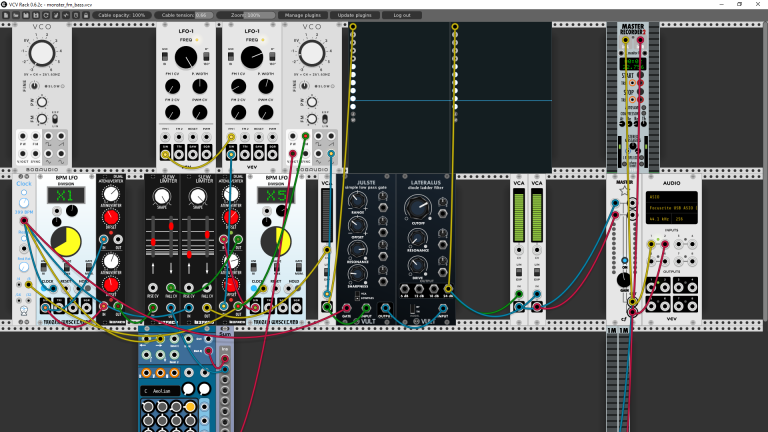This screenshot has height=432, width=768.
Task: Click the second VCO large frequency knob
Action: pos(312,53)
